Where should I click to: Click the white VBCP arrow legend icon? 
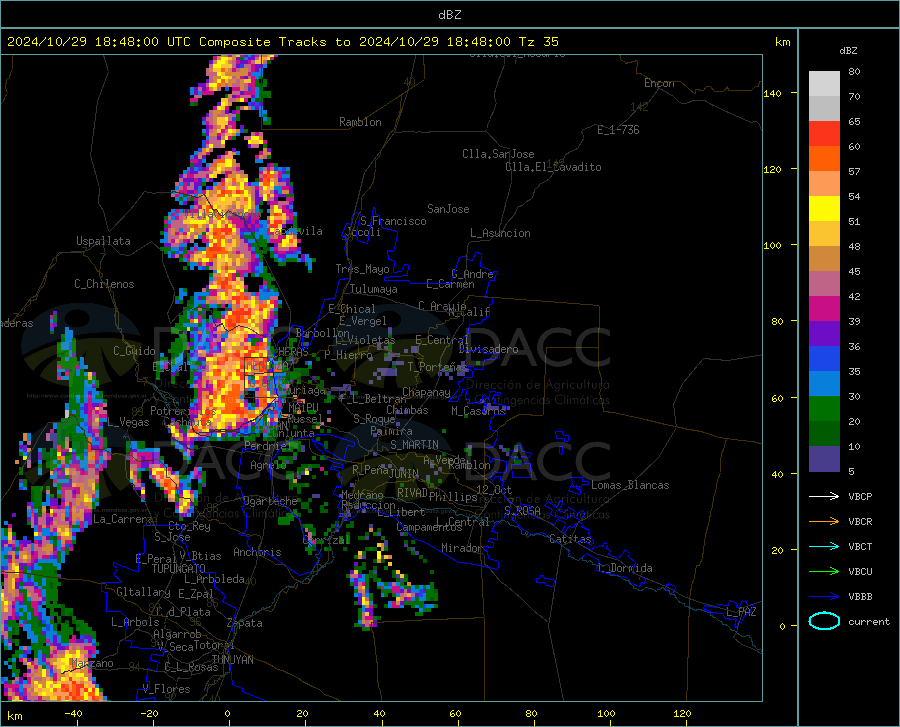tap(824, 496)
